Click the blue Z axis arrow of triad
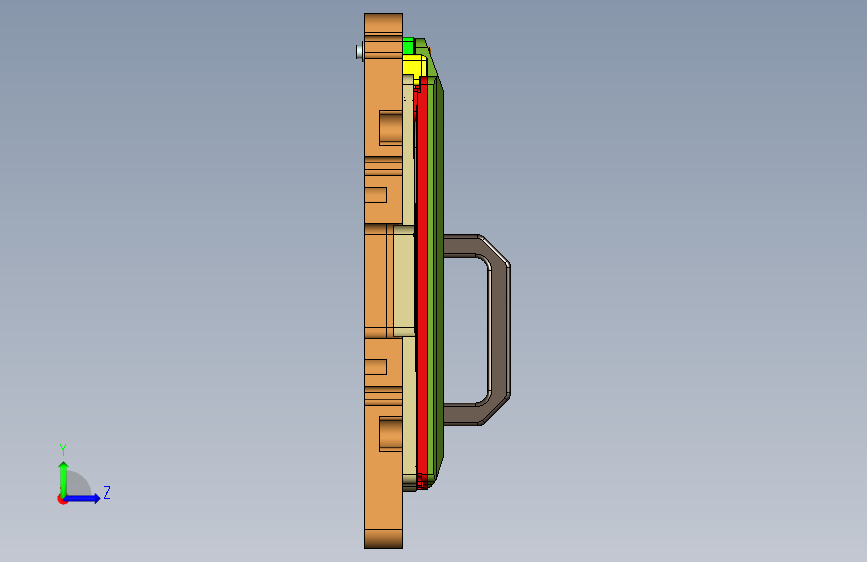 (x=83, y=498)
